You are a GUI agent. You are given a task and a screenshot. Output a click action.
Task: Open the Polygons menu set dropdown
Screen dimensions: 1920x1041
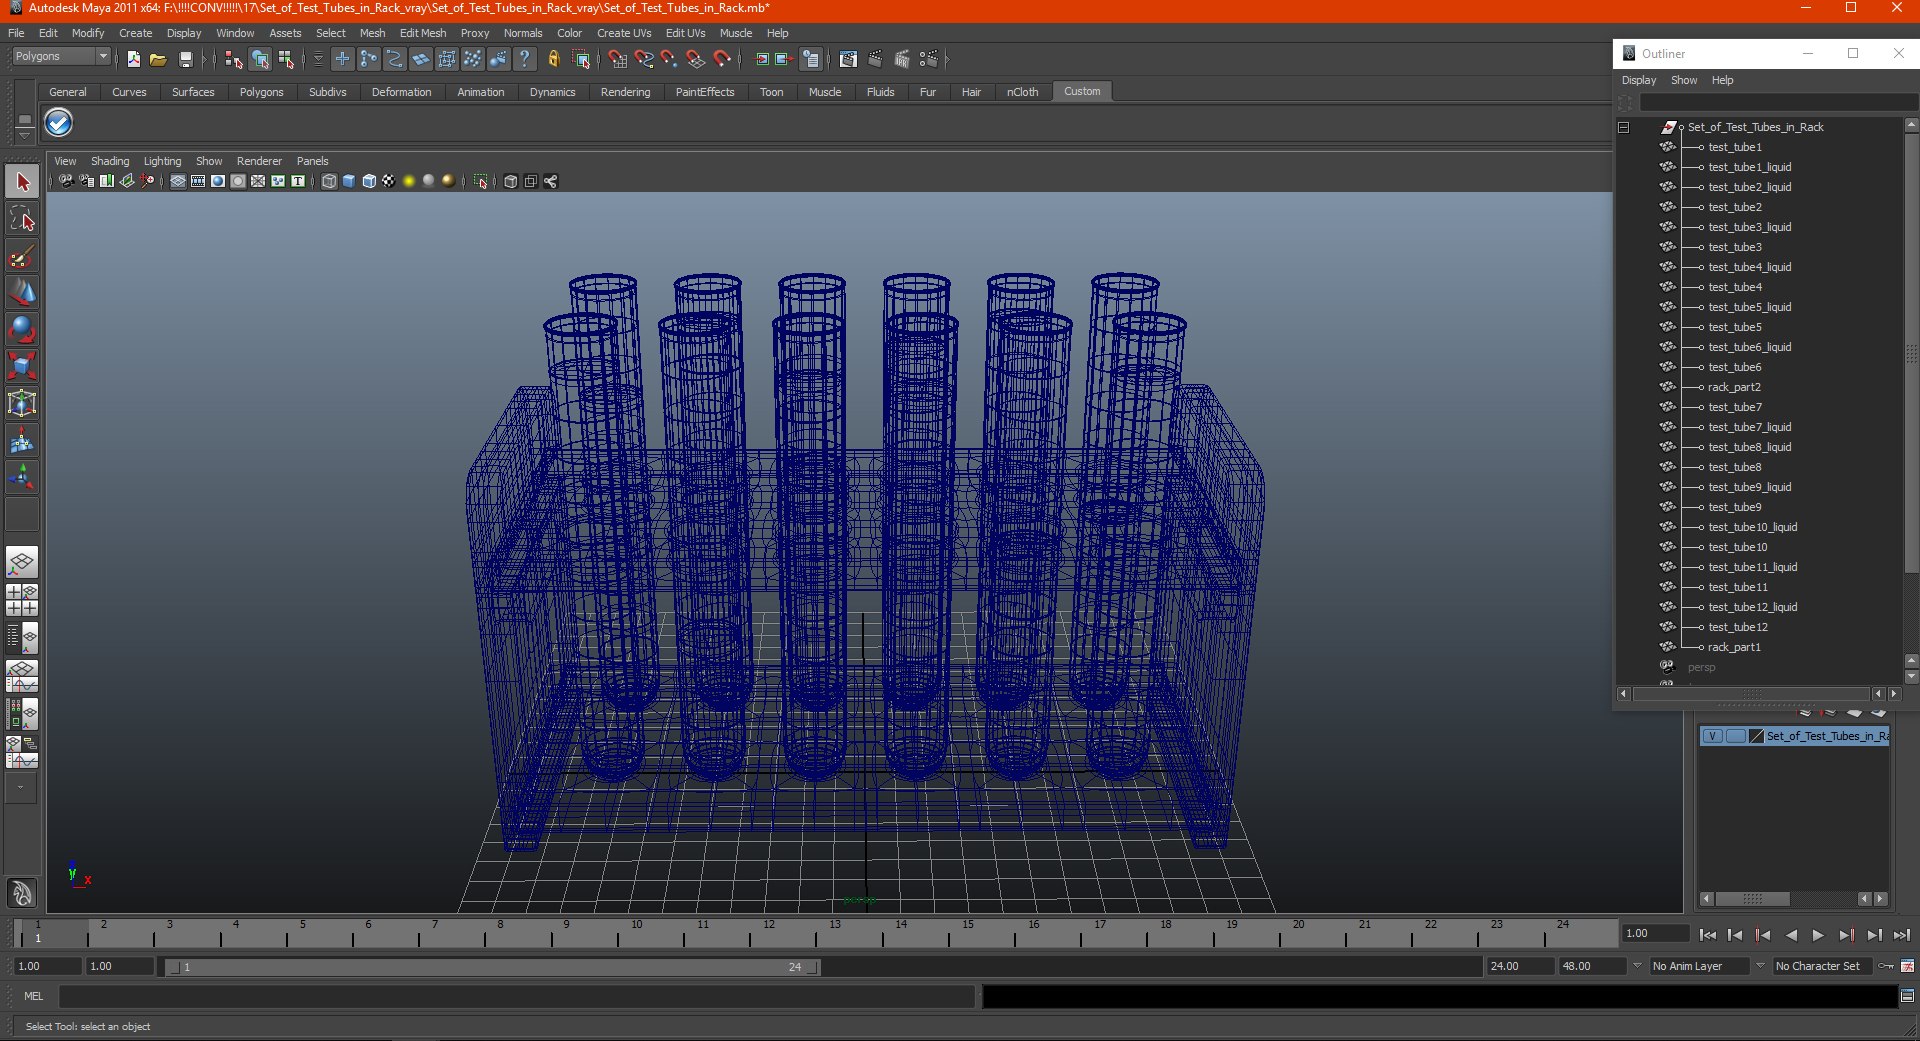coord(60,57)
